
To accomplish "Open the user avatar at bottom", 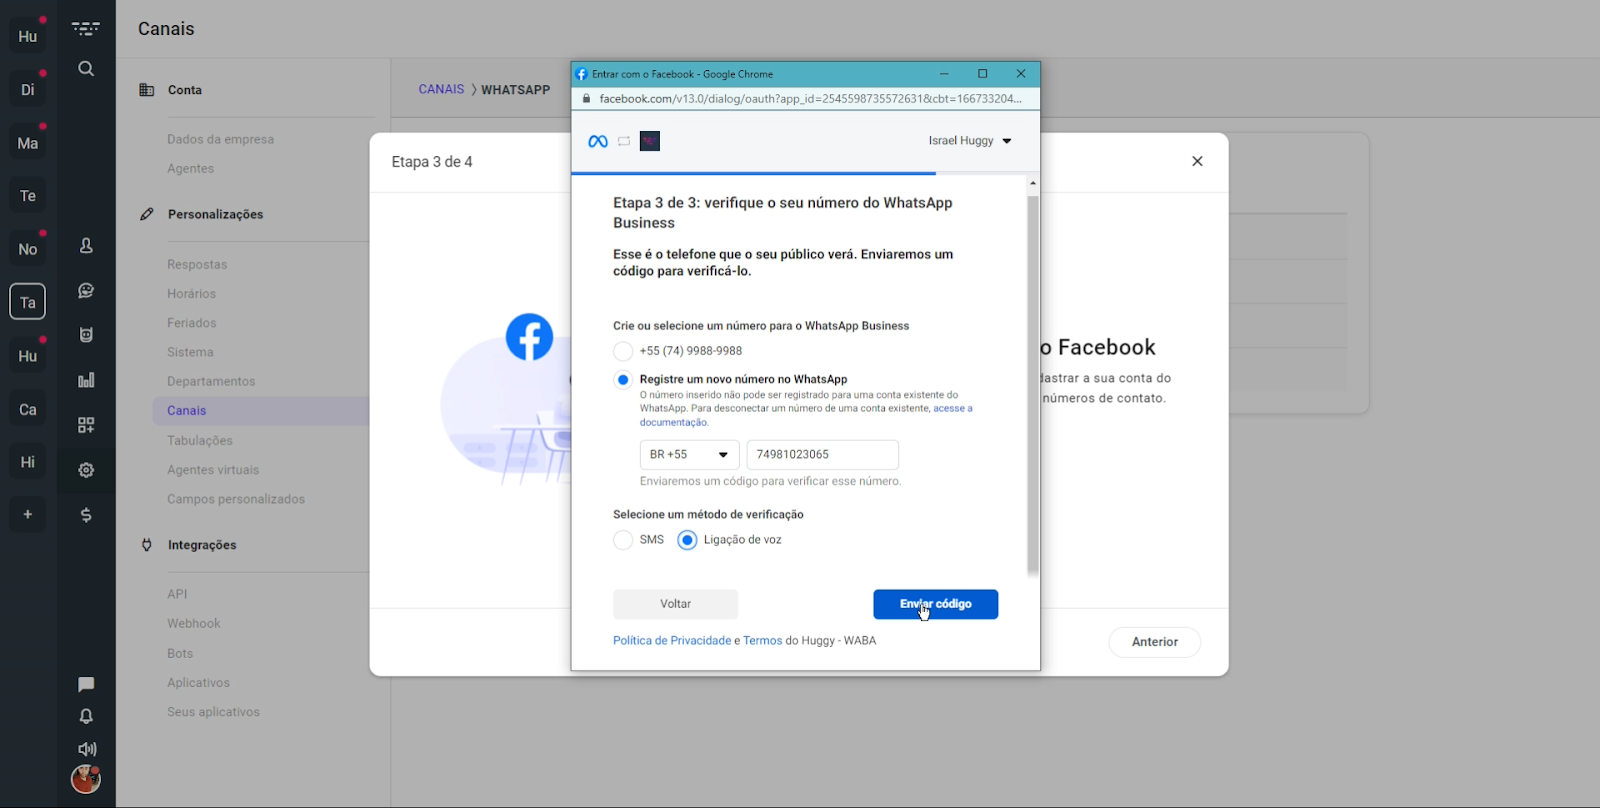I will [86, 779].
